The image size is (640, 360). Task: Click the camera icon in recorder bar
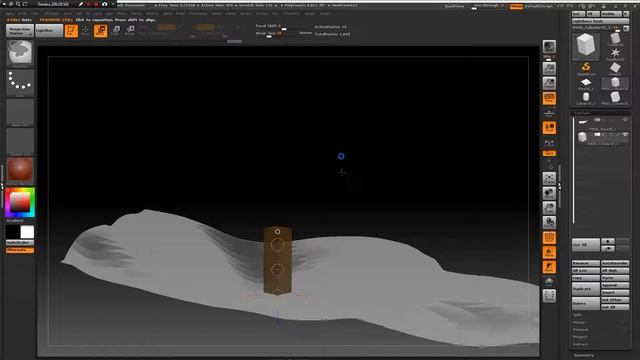pos(104,4)
